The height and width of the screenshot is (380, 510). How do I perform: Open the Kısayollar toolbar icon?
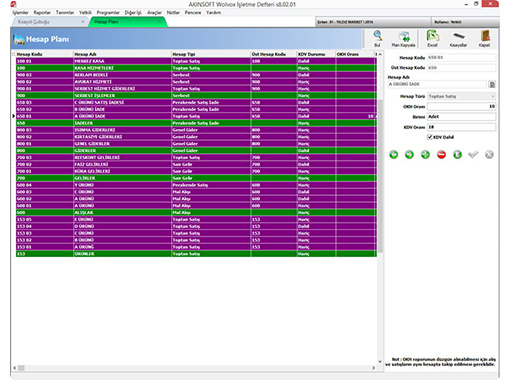tap(458, 39)
